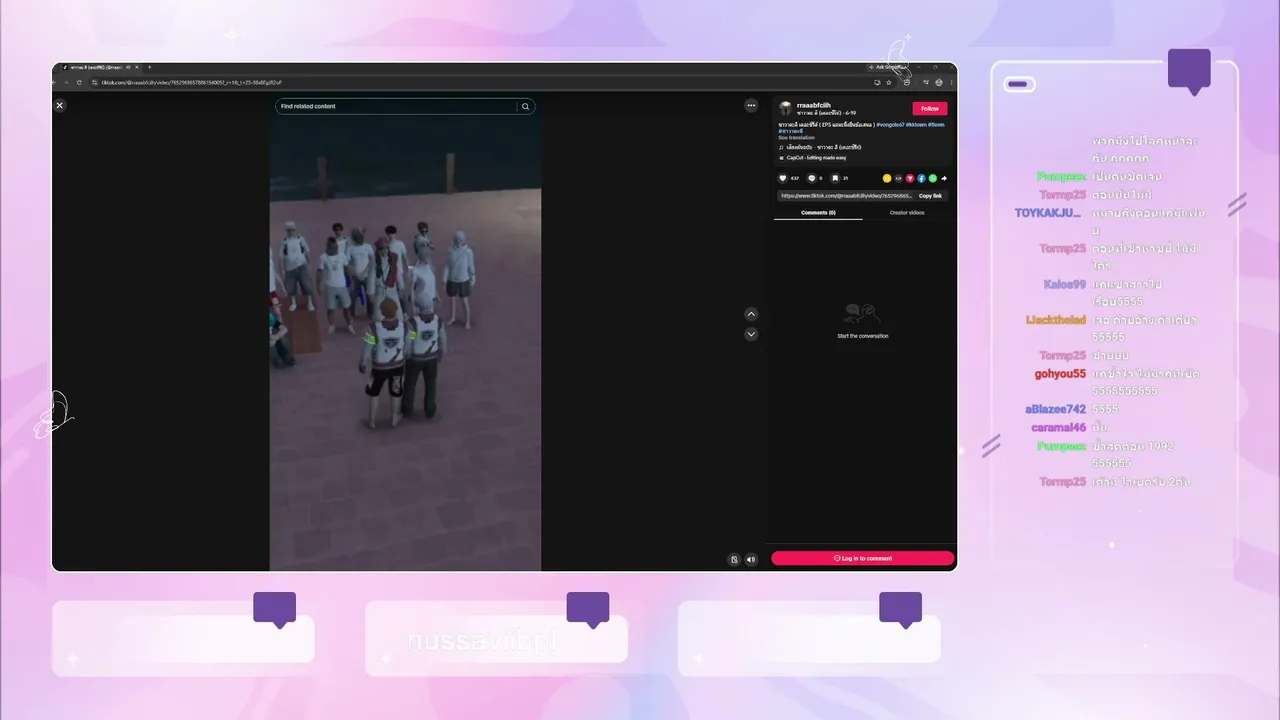Open the browser profile avatar icon
The image size is (1280, 720).
[940, 82]
